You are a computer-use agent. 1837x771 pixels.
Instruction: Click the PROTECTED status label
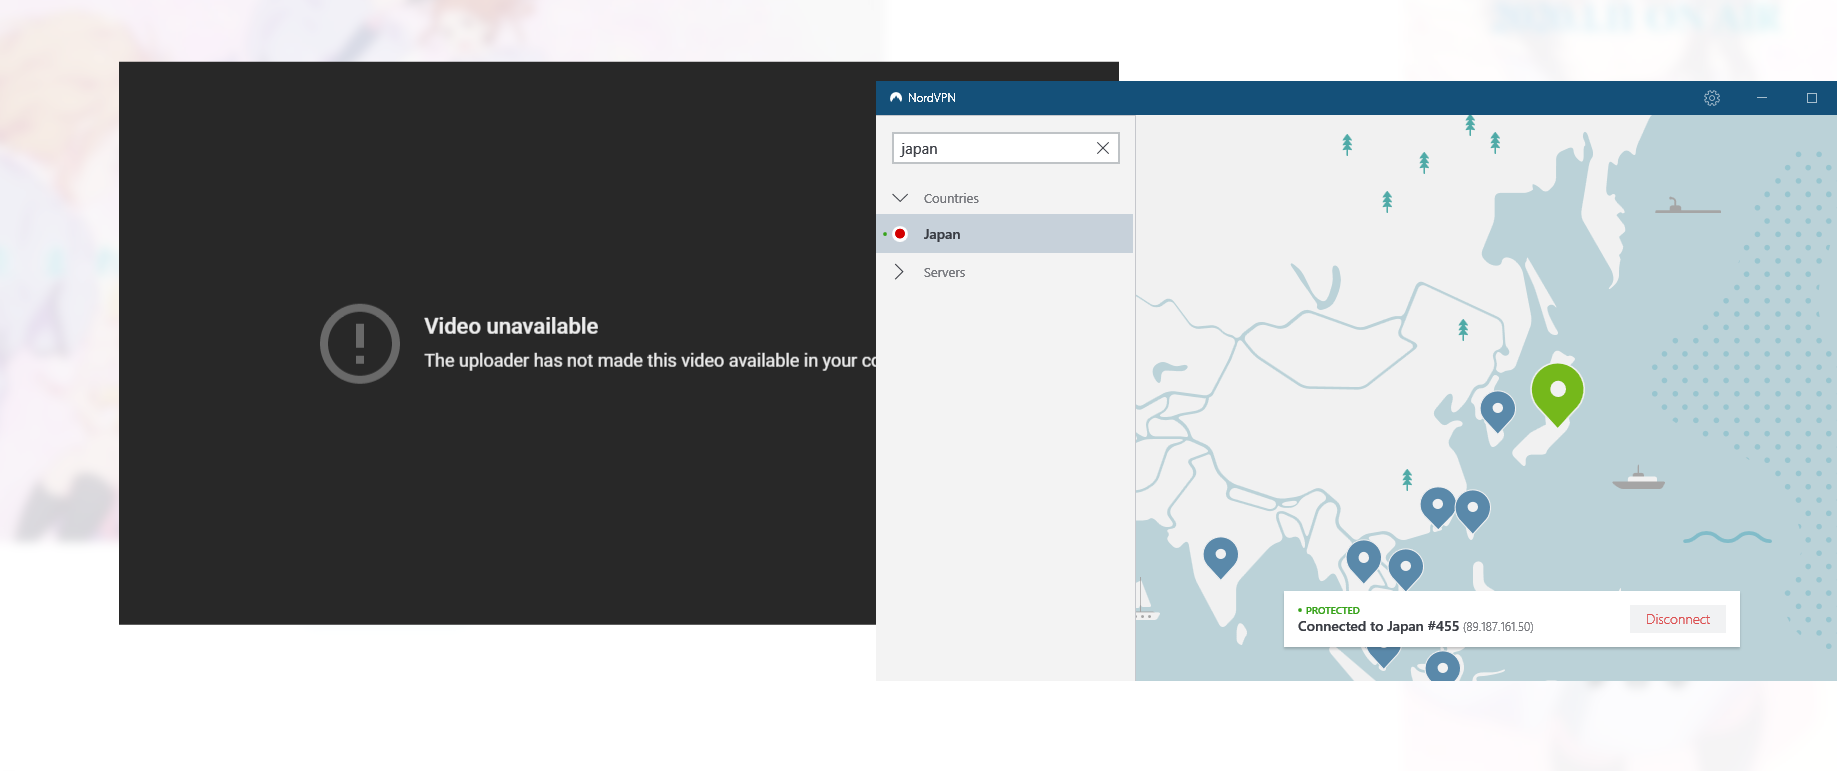[x=1332, y=610]
